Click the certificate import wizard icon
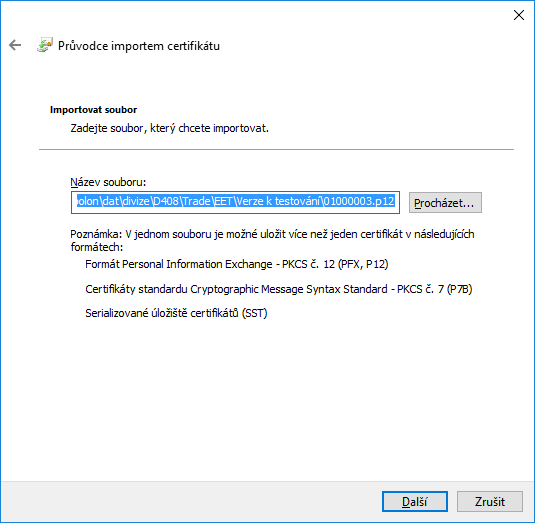535x523 pixels. coord(45,45)
